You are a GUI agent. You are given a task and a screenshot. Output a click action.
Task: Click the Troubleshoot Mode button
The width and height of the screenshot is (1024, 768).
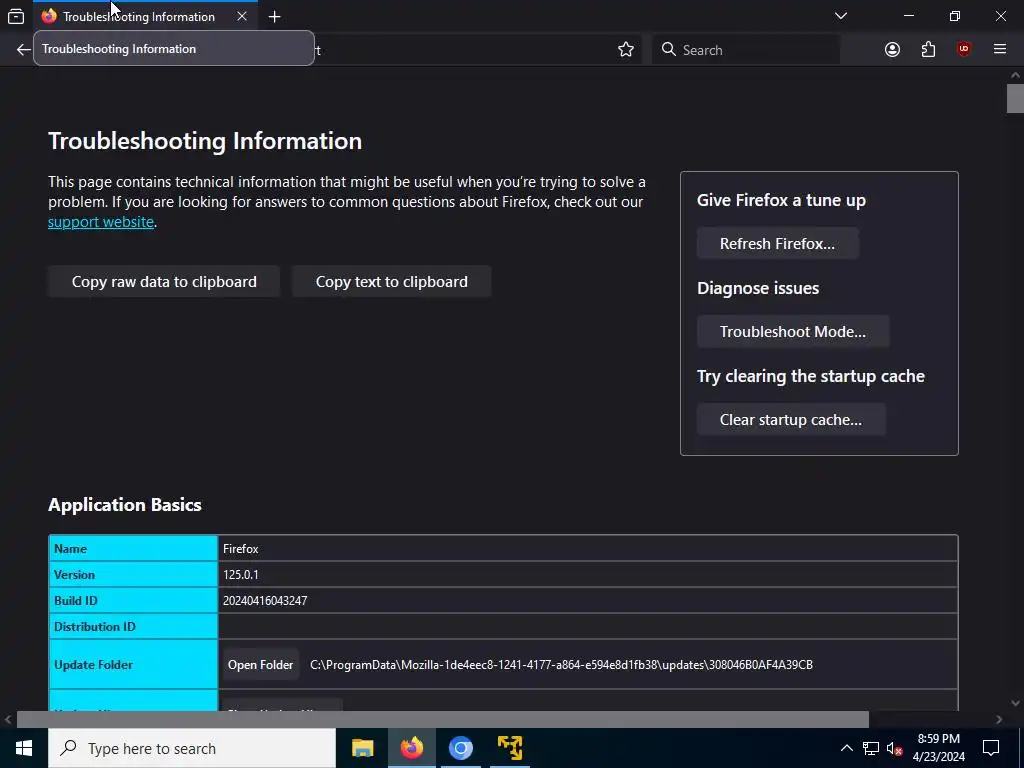(793, 332)
